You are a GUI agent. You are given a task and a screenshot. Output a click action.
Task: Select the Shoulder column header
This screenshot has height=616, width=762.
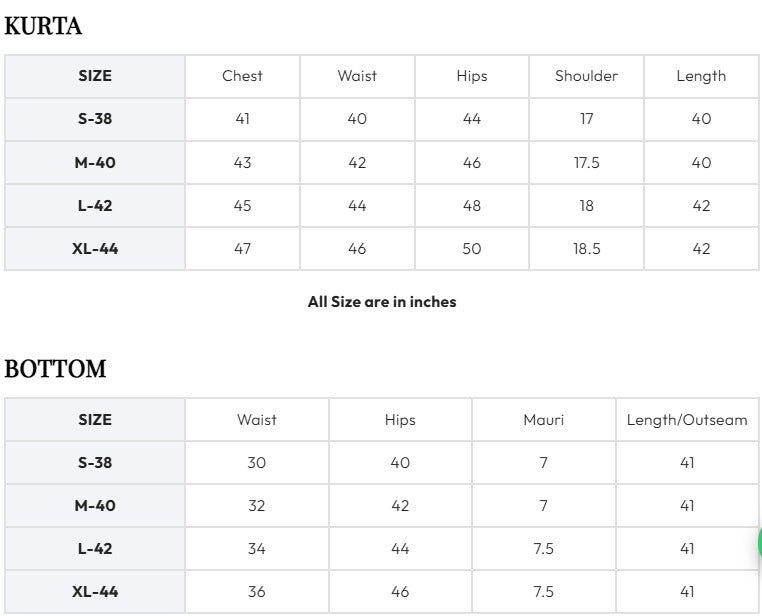click(x=586, y=76)
